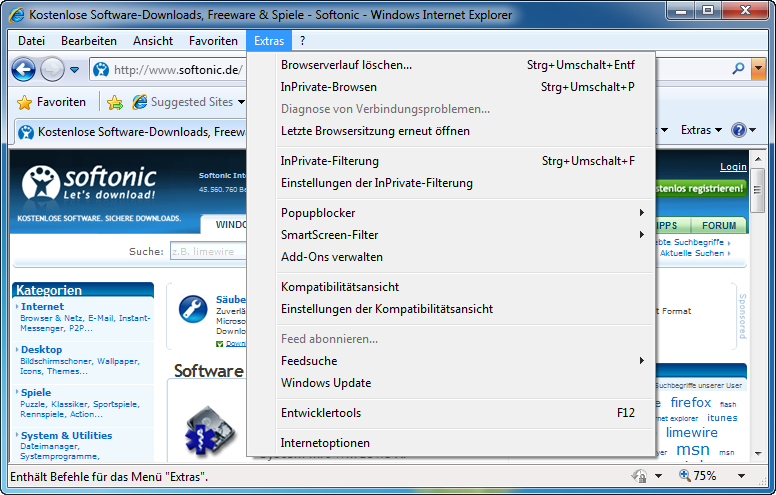
Task: Click the Favoriten star button
Action: point(52,102)
